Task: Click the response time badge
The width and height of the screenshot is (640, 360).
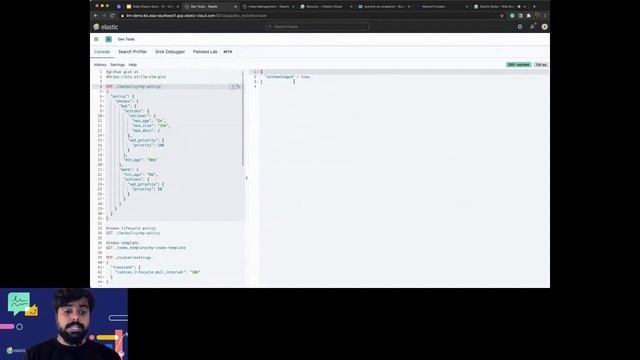Action: tap(541, 65)
